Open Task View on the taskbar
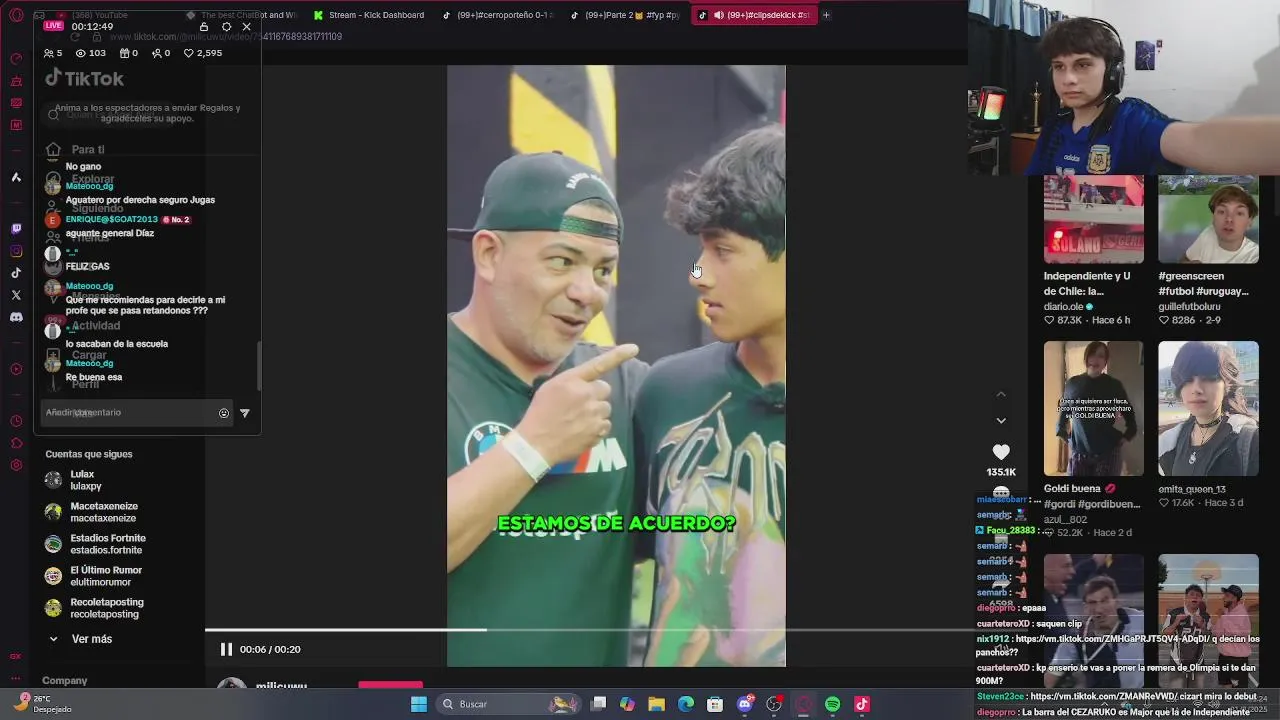This screenshot has width=1280, height=720. click(x=598, y=704)
